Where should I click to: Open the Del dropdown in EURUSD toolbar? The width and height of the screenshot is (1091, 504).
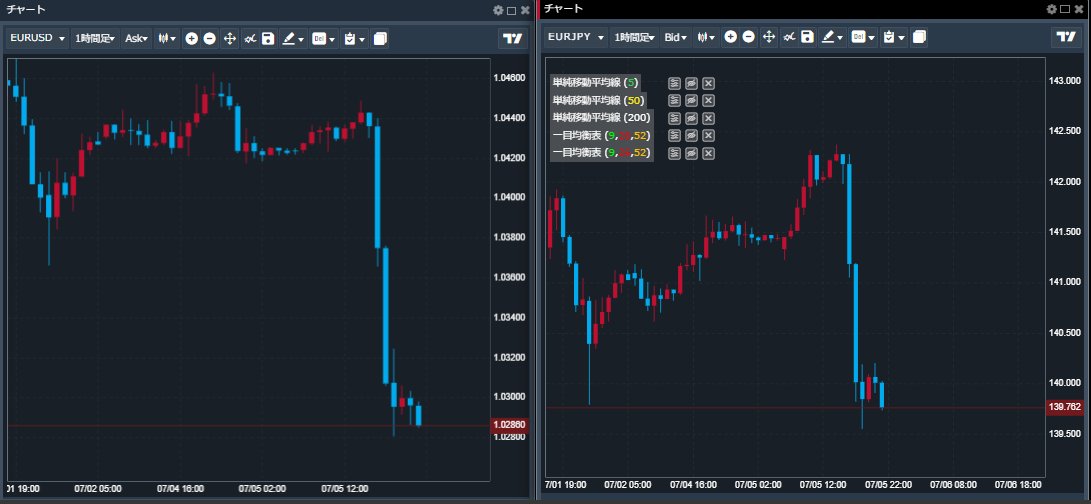[x=324, y=39]
